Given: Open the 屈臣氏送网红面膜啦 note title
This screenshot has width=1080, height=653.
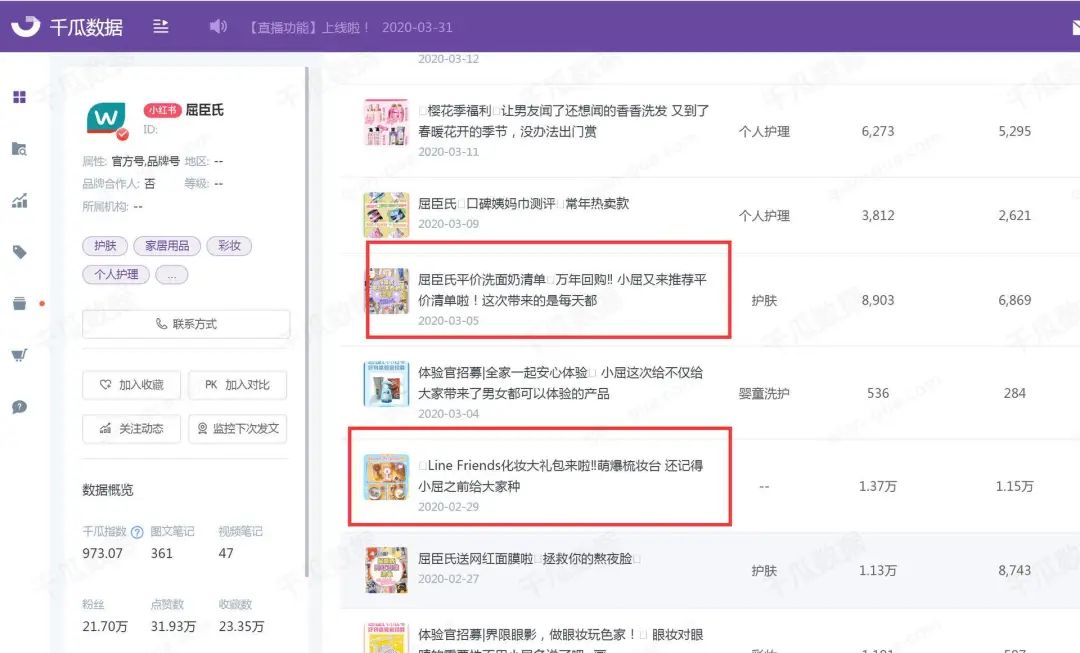Looking at the screenshot, I should [529, 559].
